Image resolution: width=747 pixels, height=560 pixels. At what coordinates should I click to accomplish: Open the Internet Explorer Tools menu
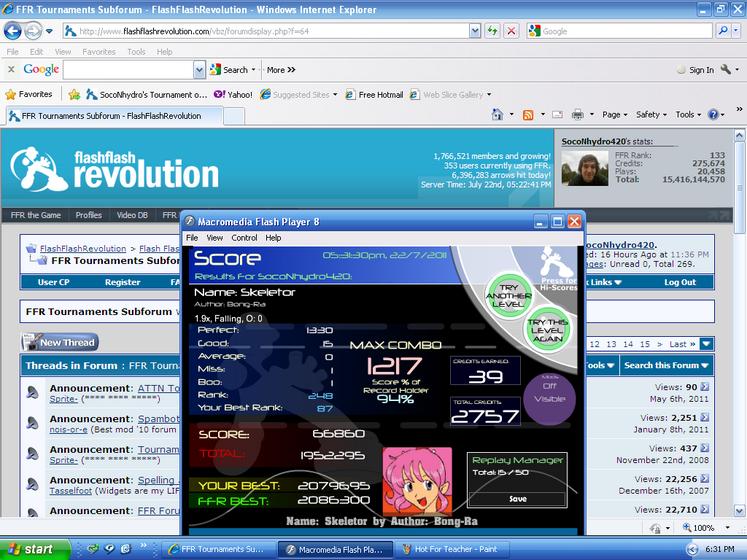[136, 51]
